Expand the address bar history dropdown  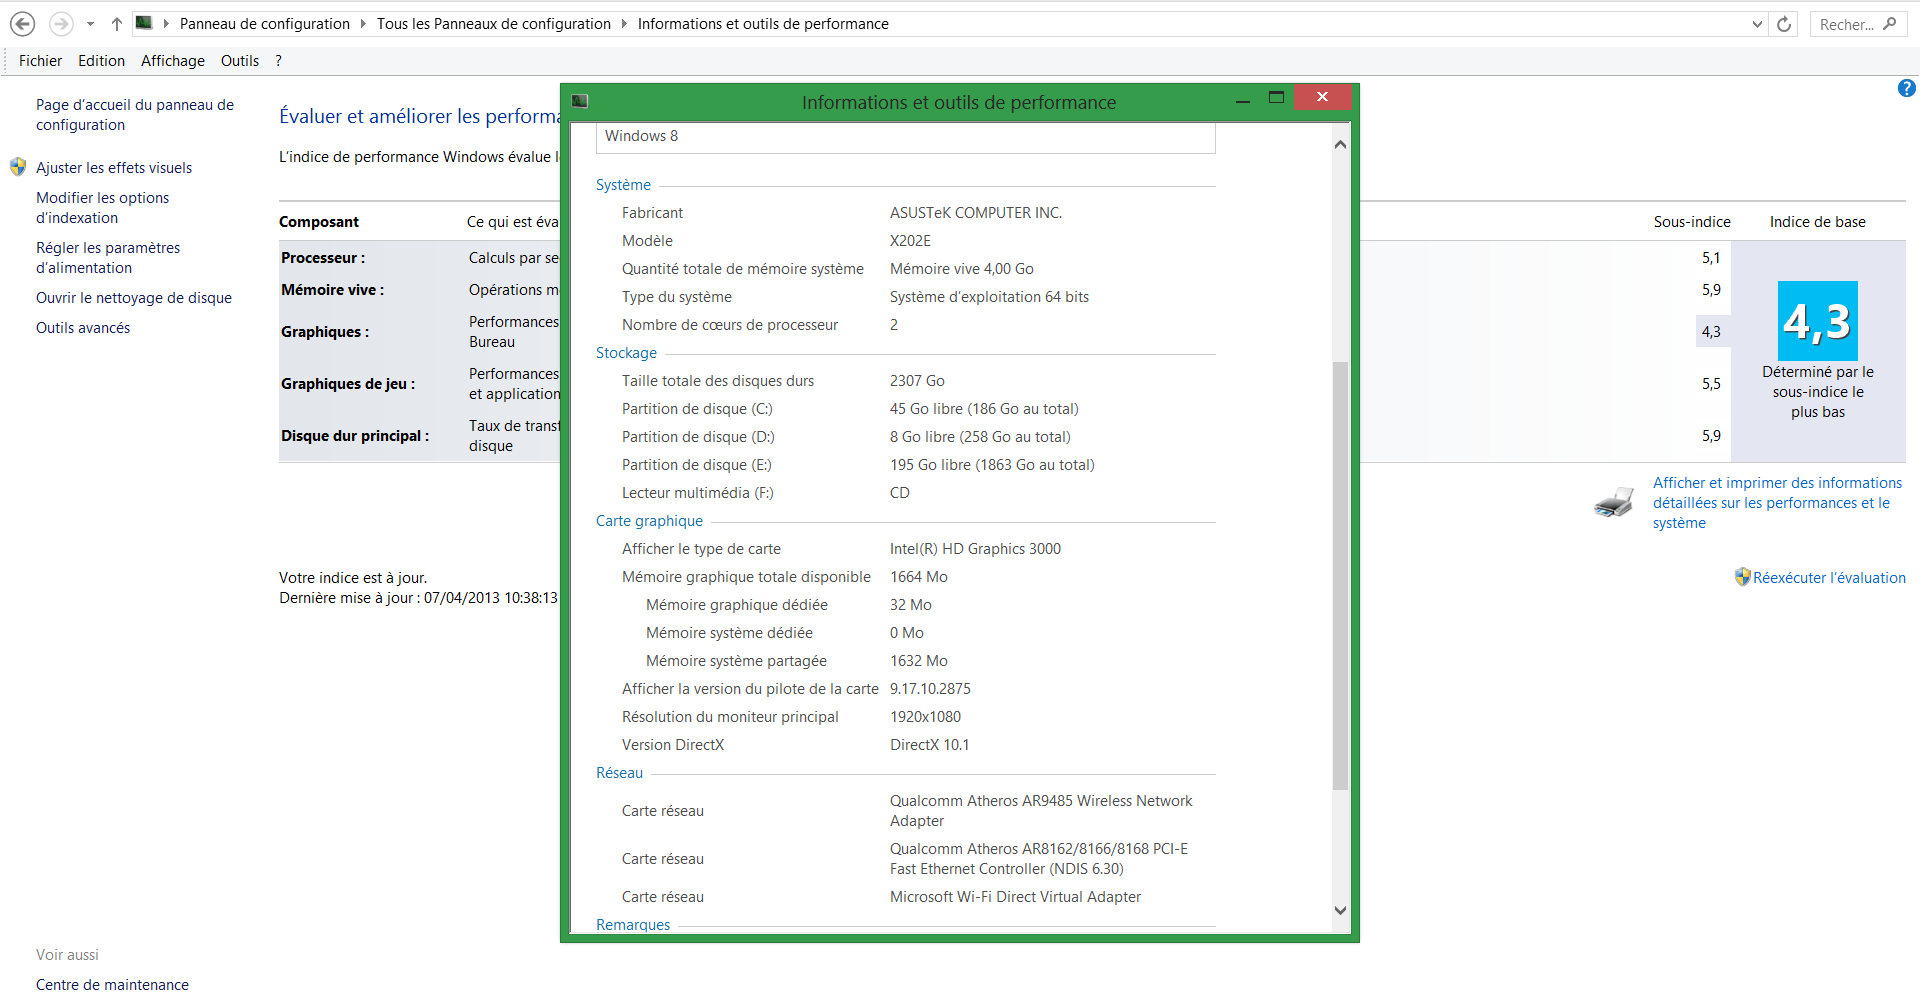1757,24
